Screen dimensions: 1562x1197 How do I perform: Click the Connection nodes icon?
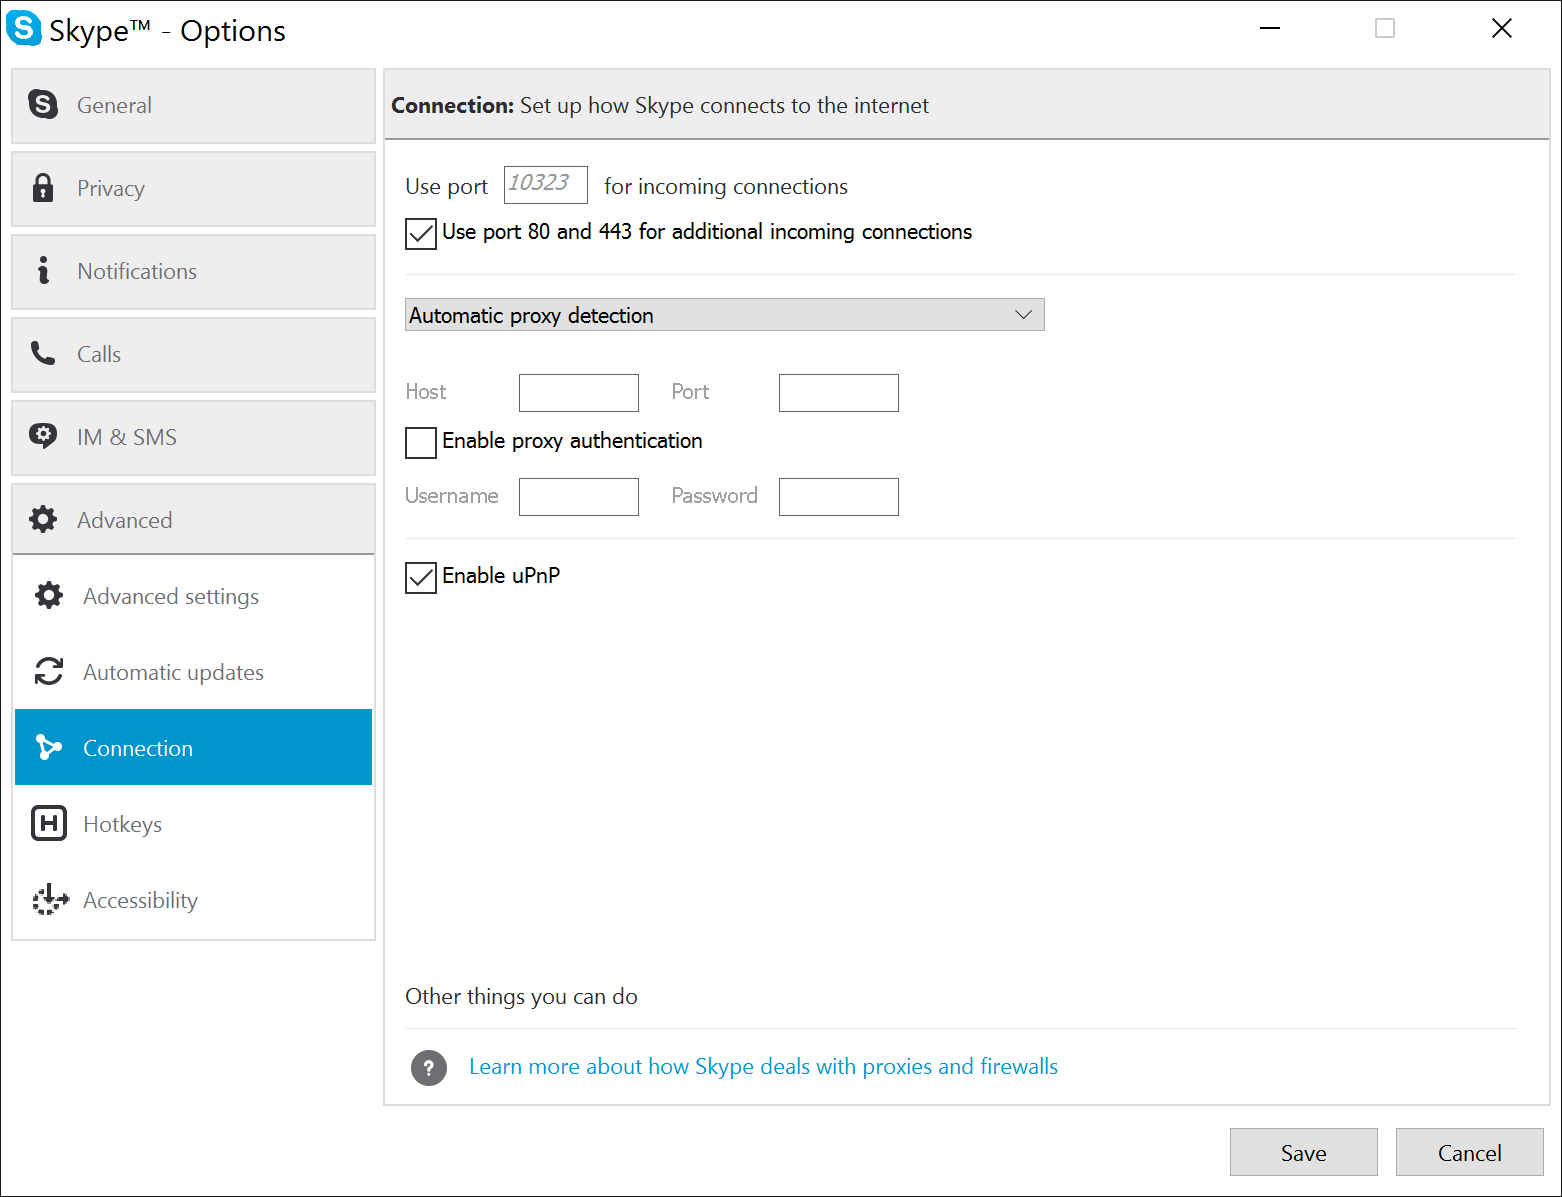pos(49,747)
